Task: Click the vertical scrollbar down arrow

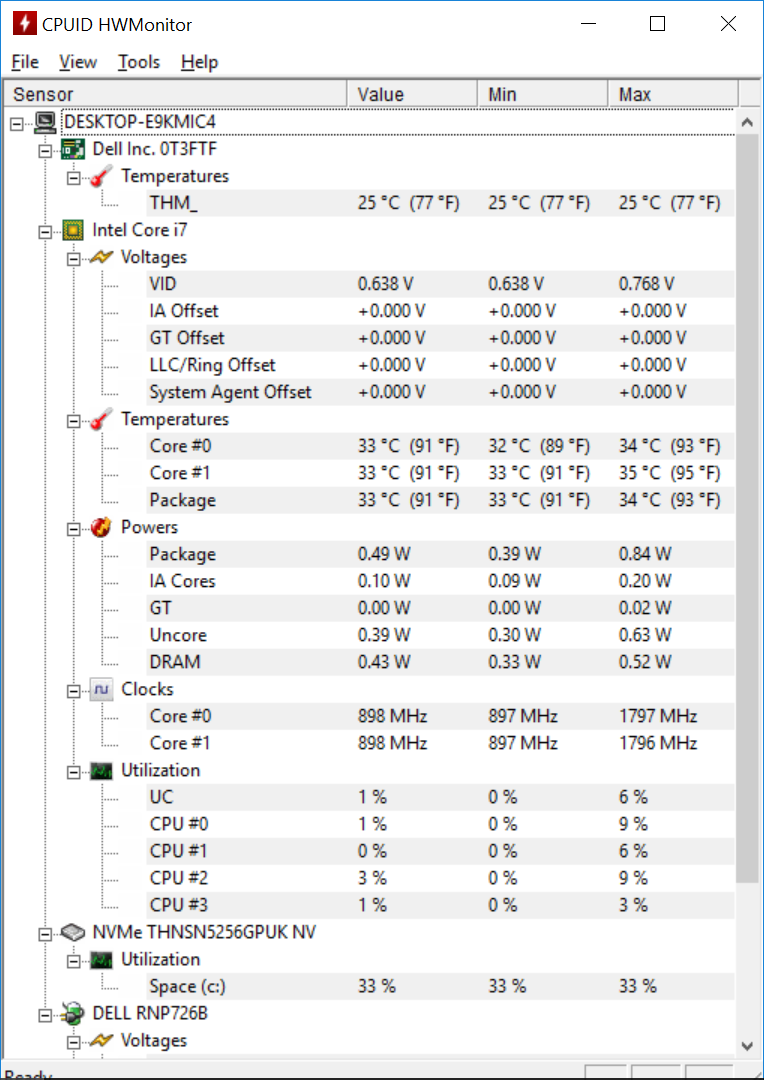Action: click(x=747, y=1046)
